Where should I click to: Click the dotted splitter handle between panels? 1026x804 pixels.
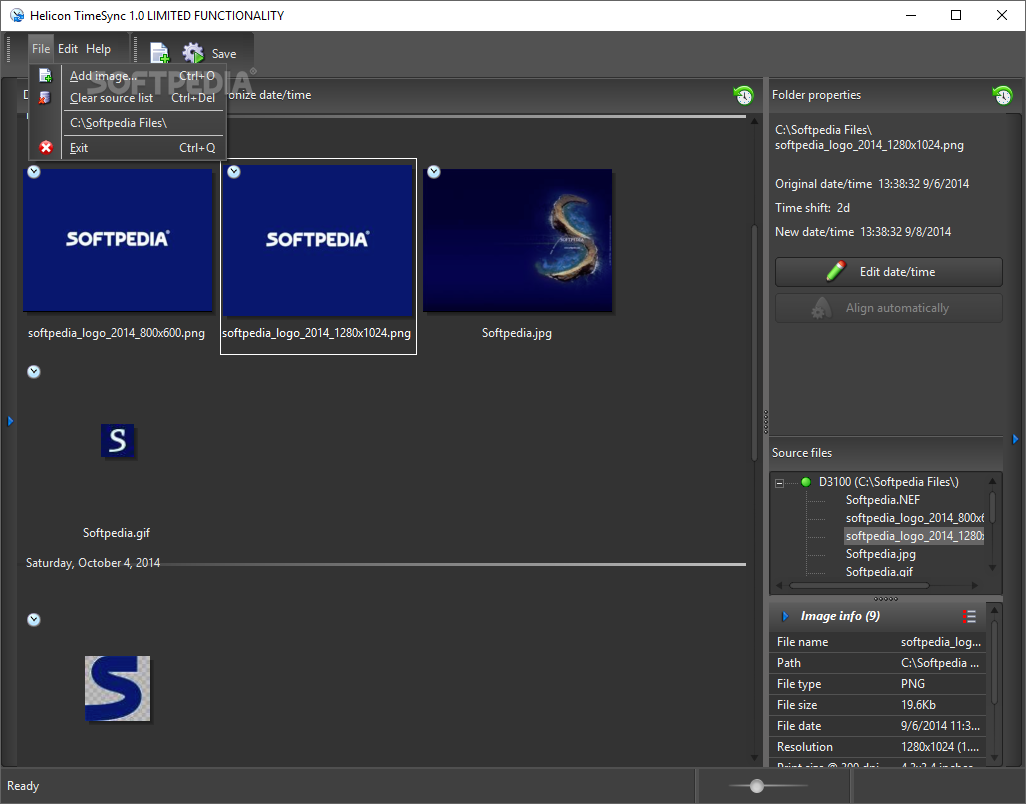(x=766, y=422)
